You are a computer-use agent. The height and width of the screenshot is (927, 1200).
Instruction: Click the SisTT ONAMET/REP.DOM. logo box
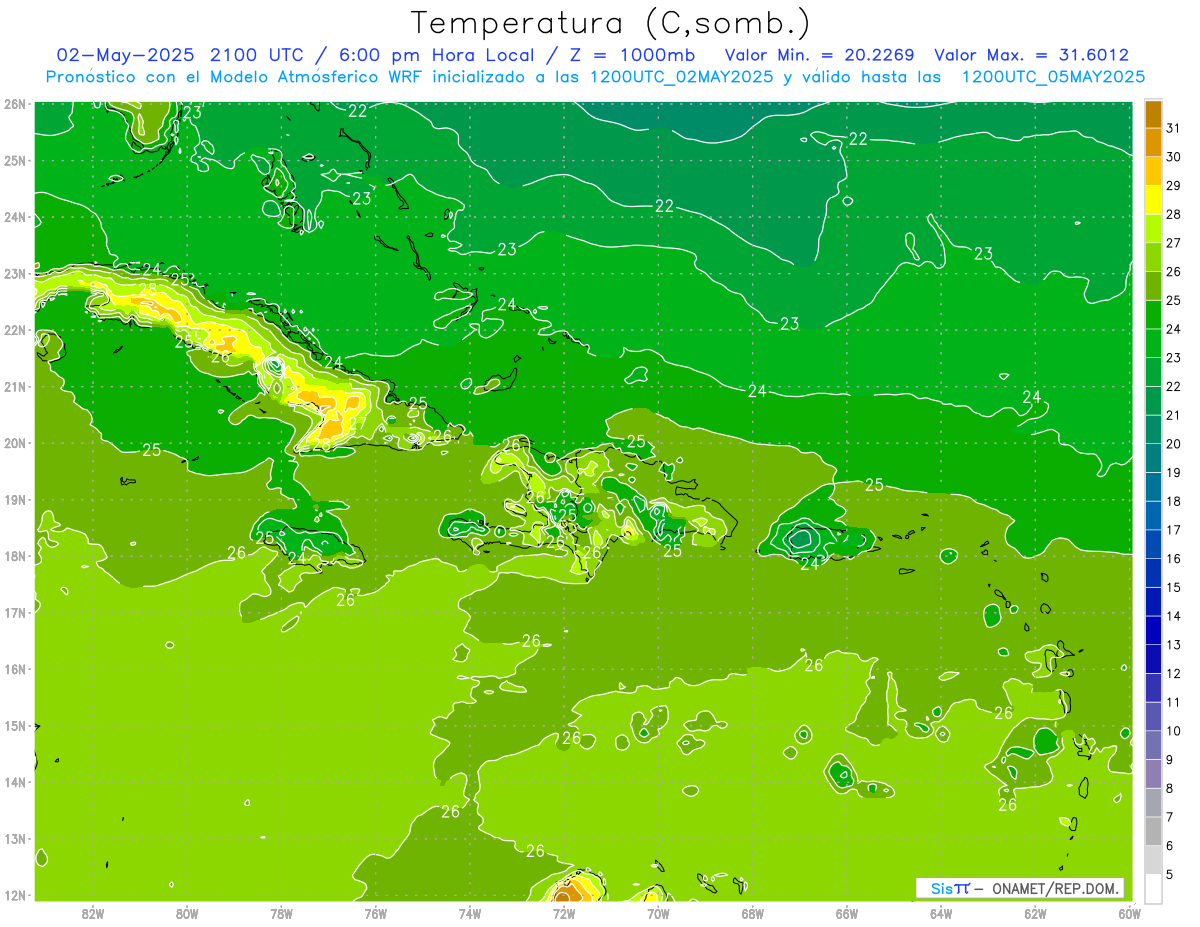pyautogui.click(x=1020, y=888)
